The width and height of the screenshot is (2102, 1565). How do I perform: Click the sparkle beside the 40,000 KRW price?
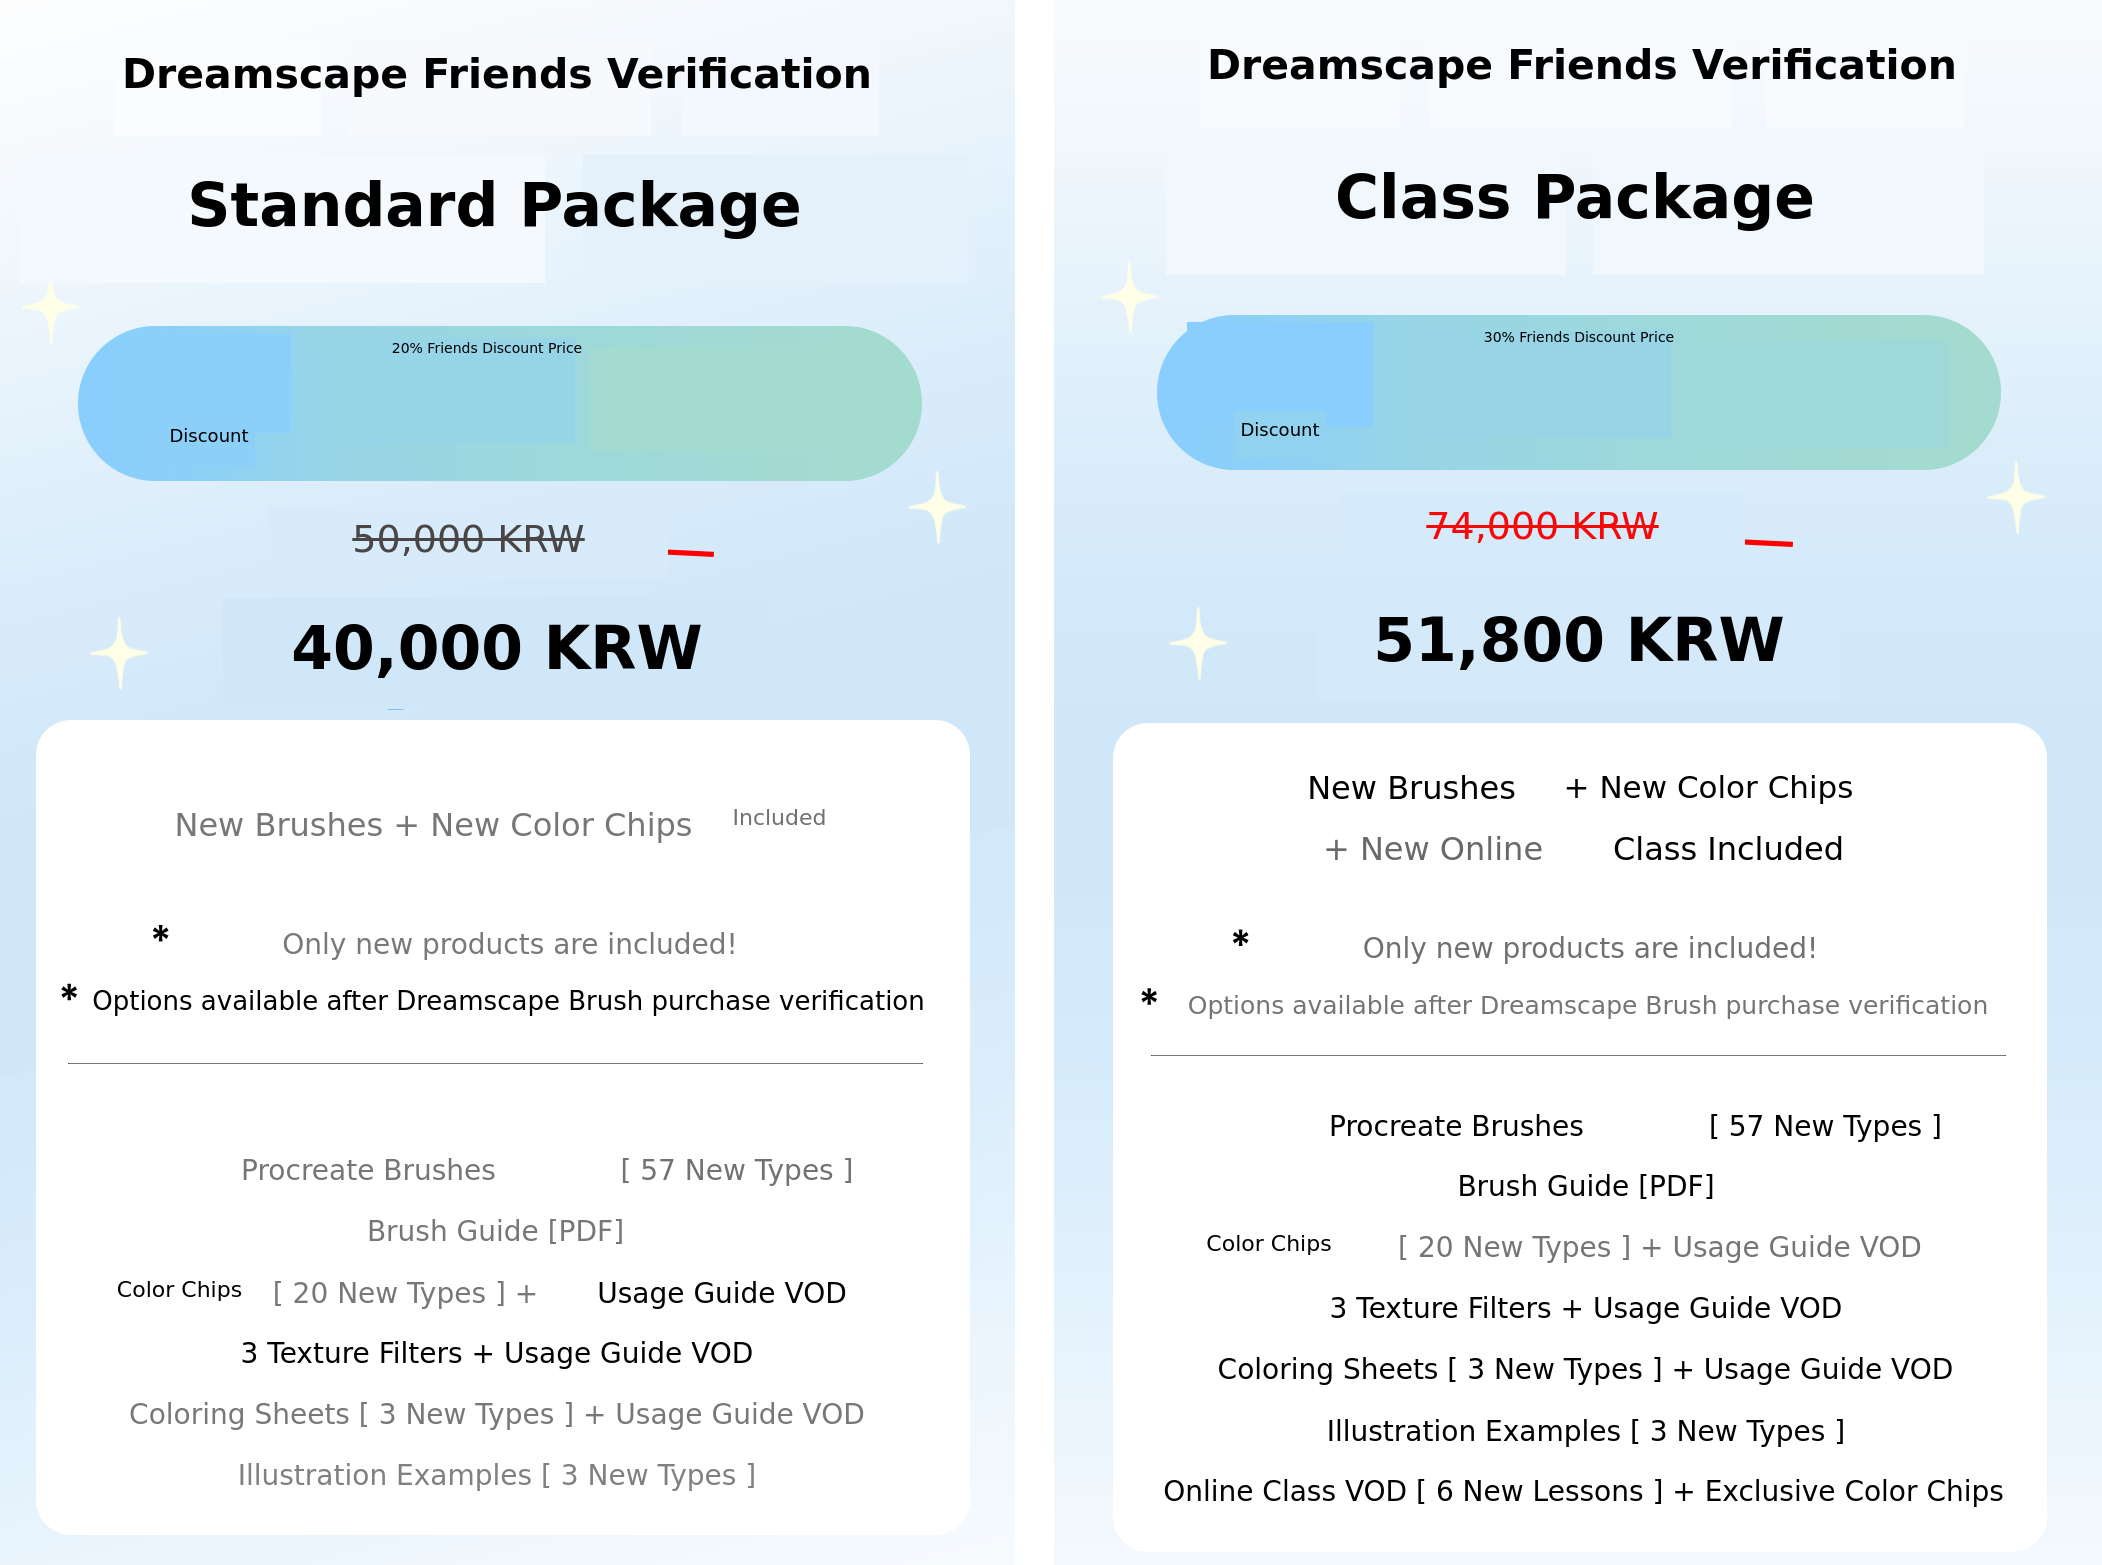click(x=120, y=652)
